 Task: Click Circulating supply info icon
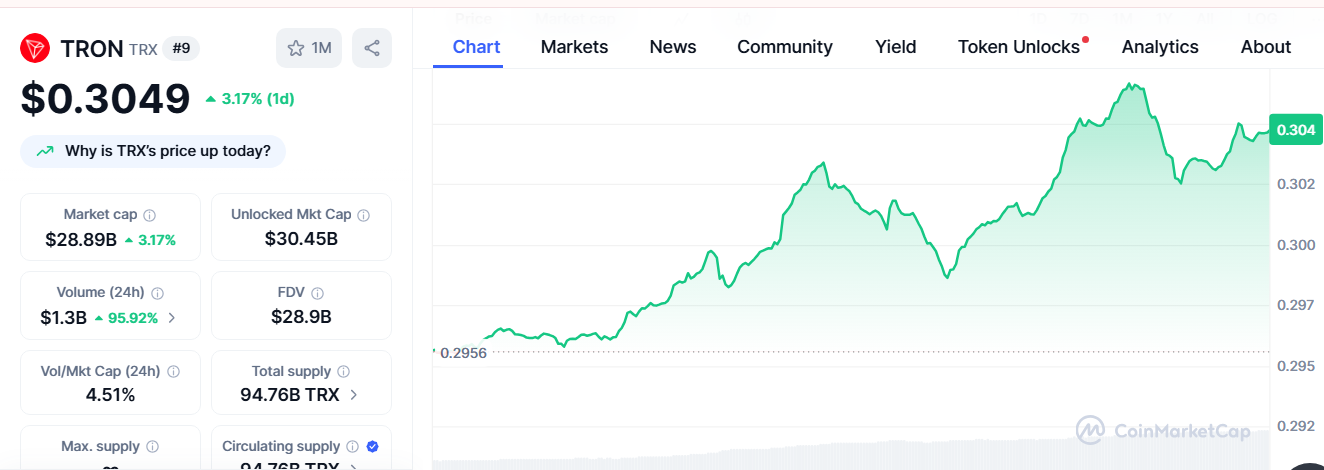tap(353, 447)
